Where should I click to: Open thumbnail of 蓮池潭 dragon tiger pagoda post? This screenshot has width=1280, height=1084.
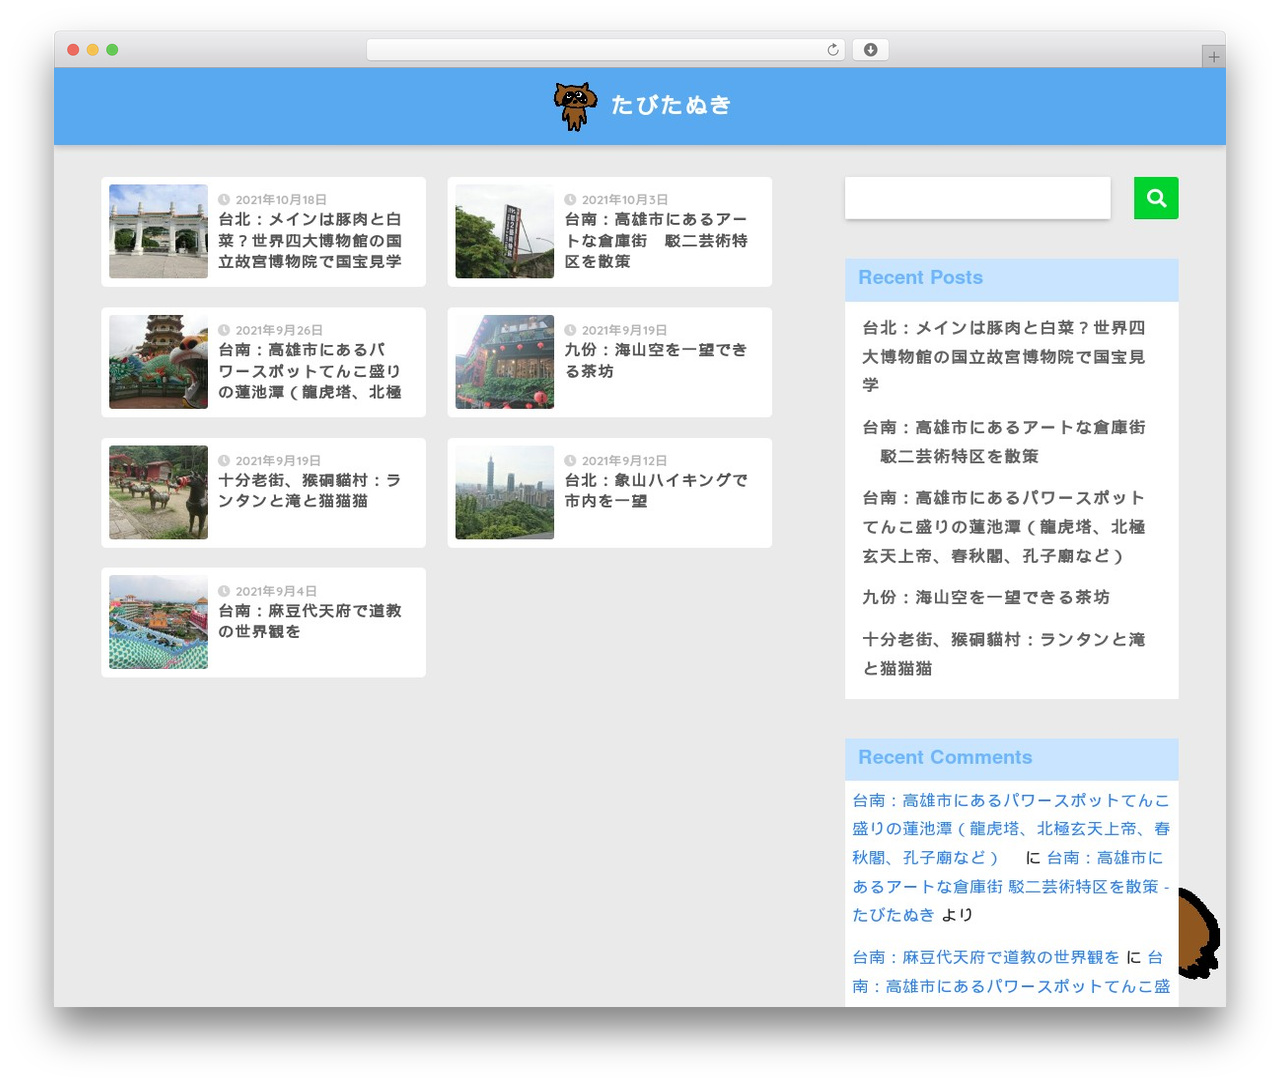click(x=158, y=362)
